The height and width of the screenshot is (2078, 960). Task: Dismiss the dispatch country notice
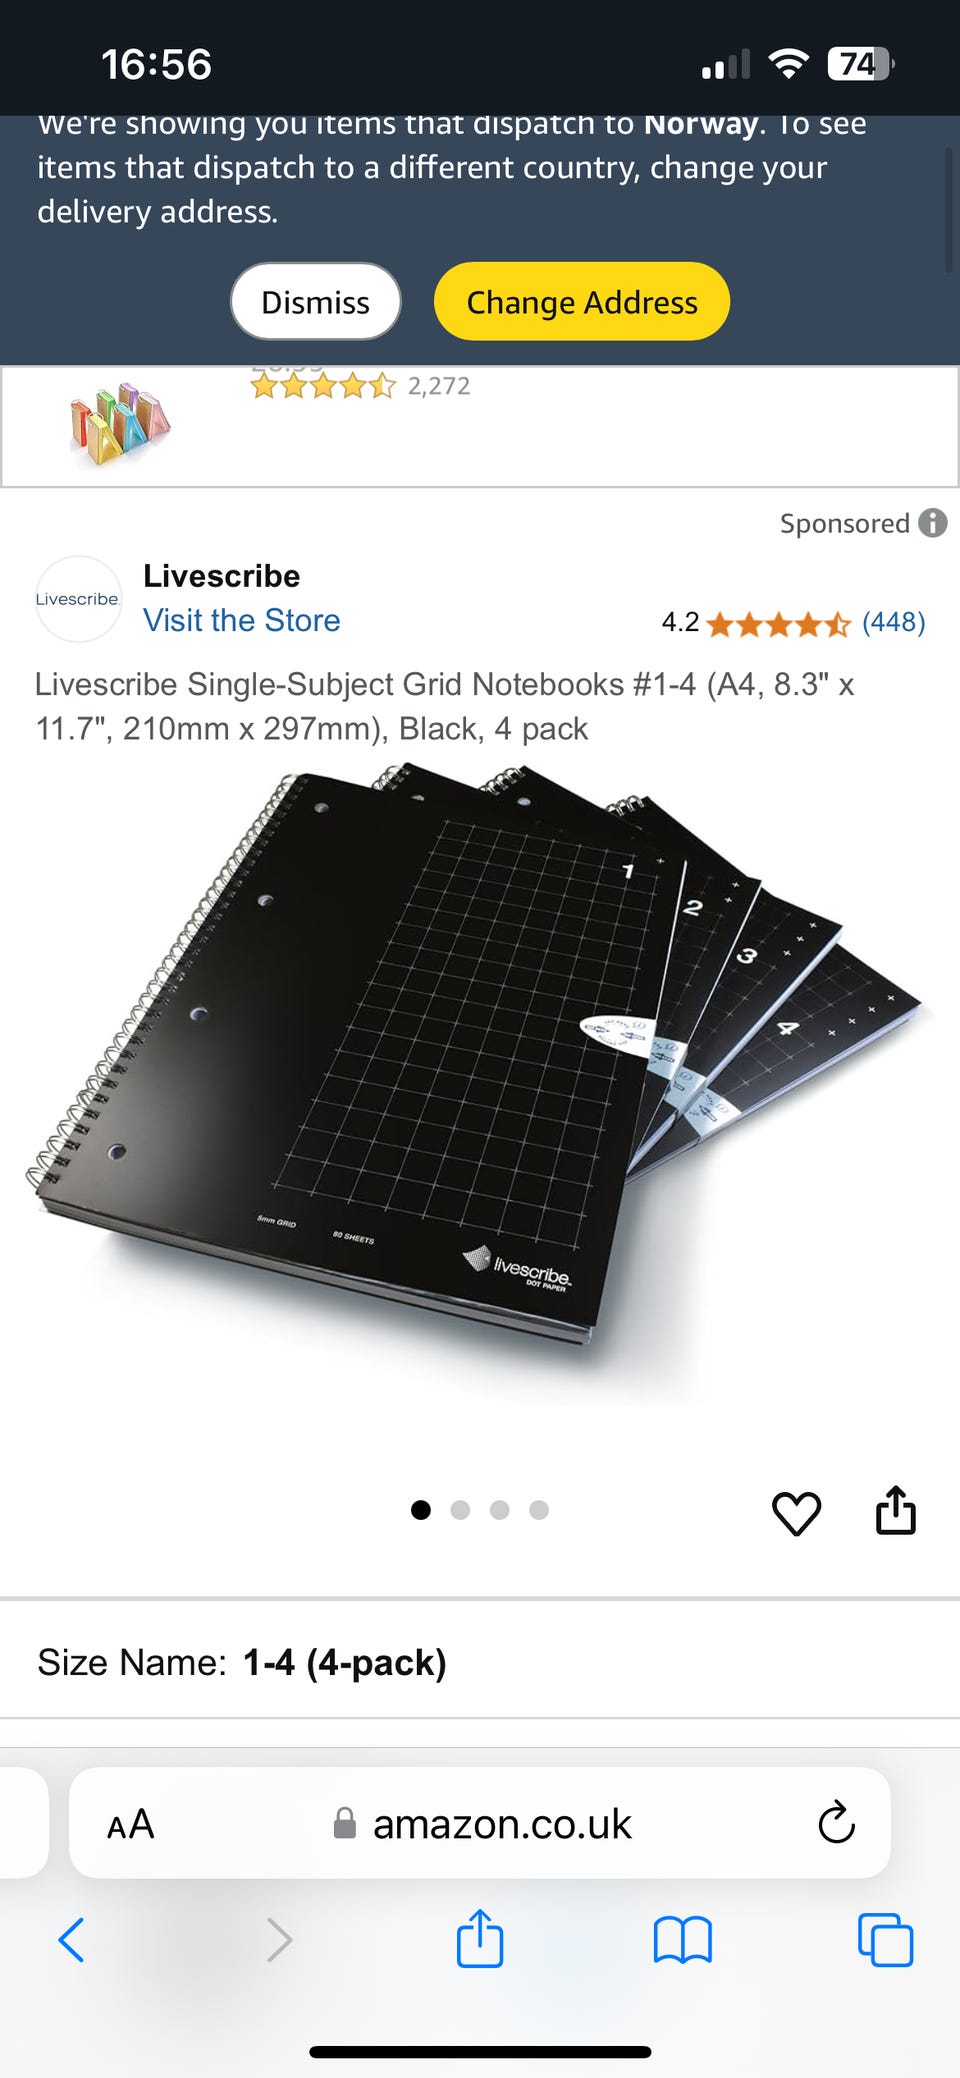pos(315,302)
